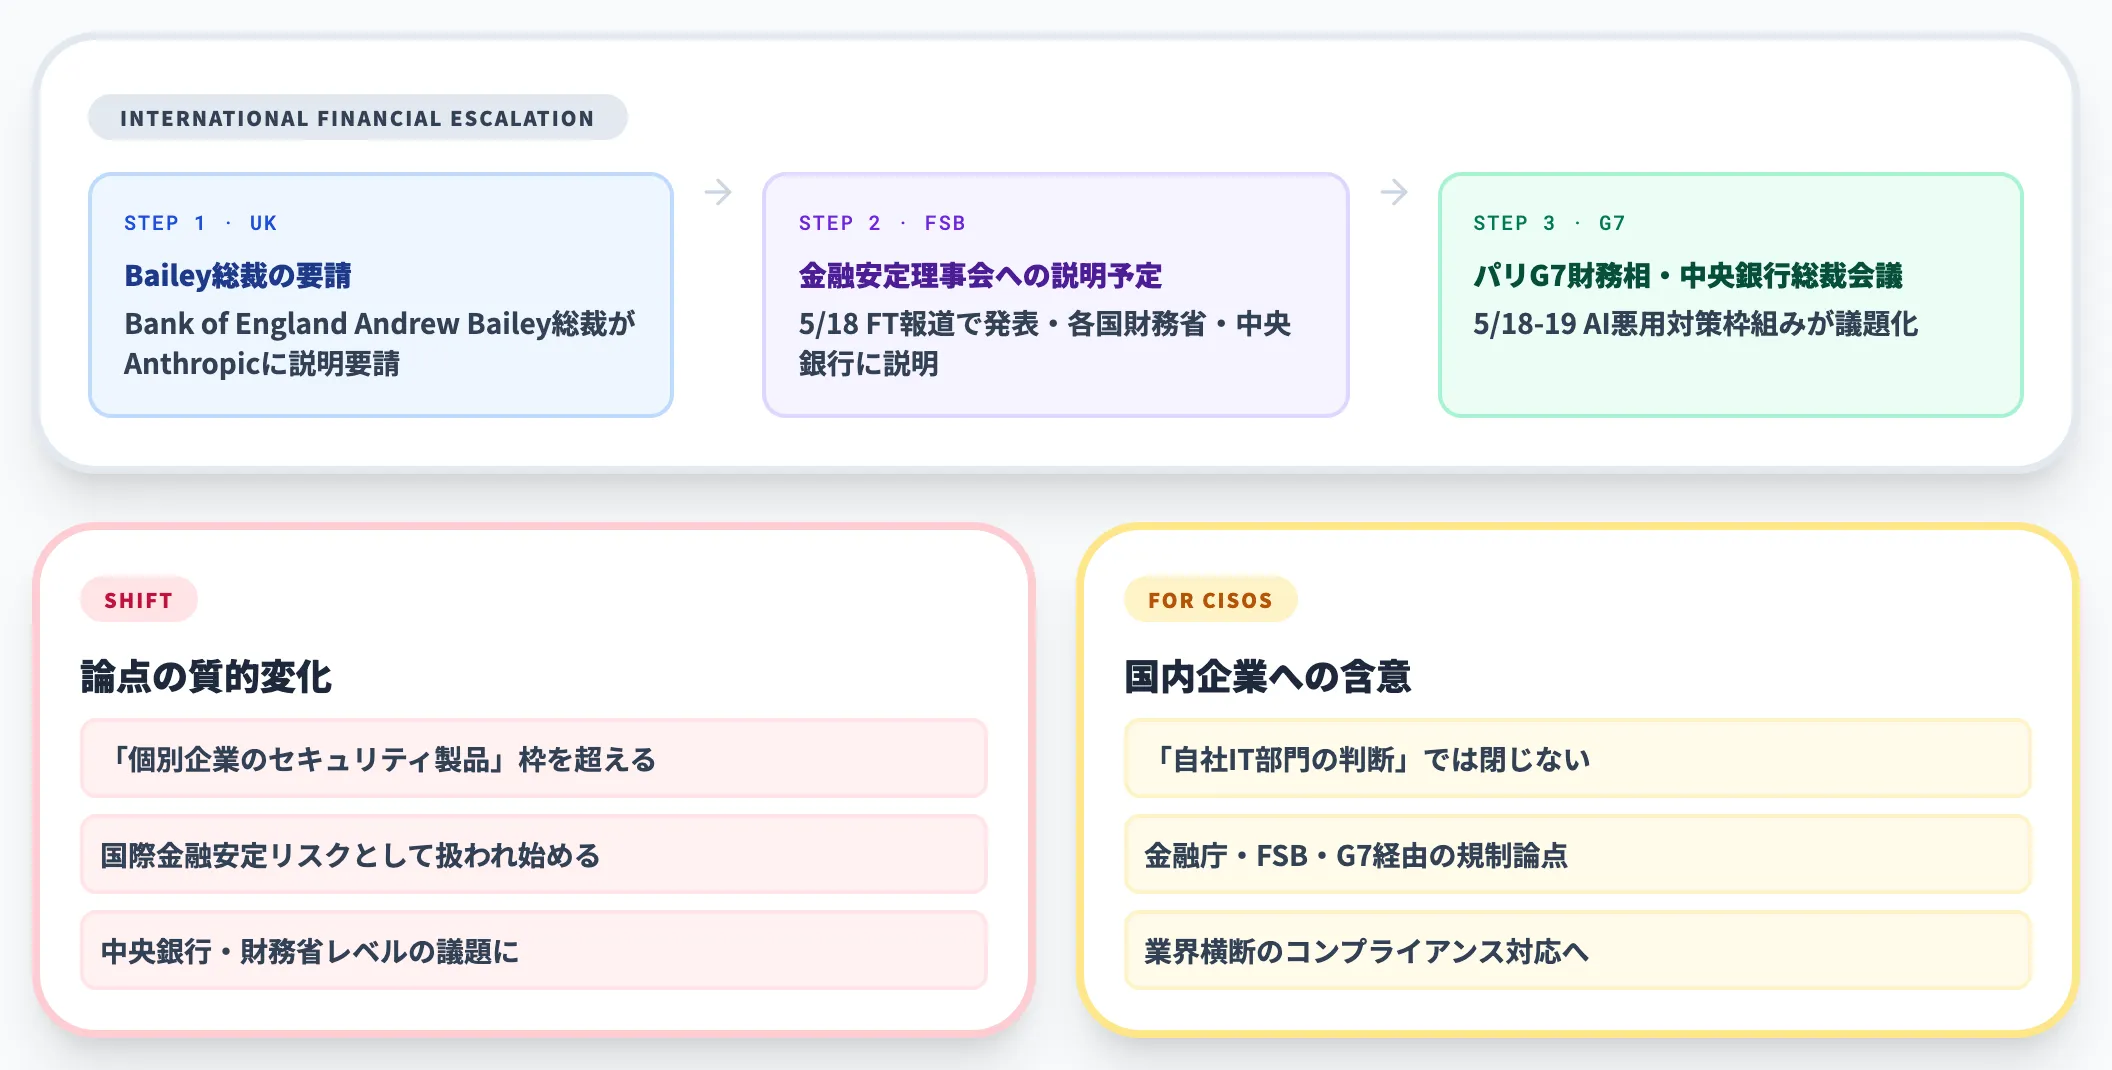This screenshot has height=1070, width=2112.
Task: Click the heading パリG7財務相・中央銀行総裁会議
Action: coord(1688,275)
